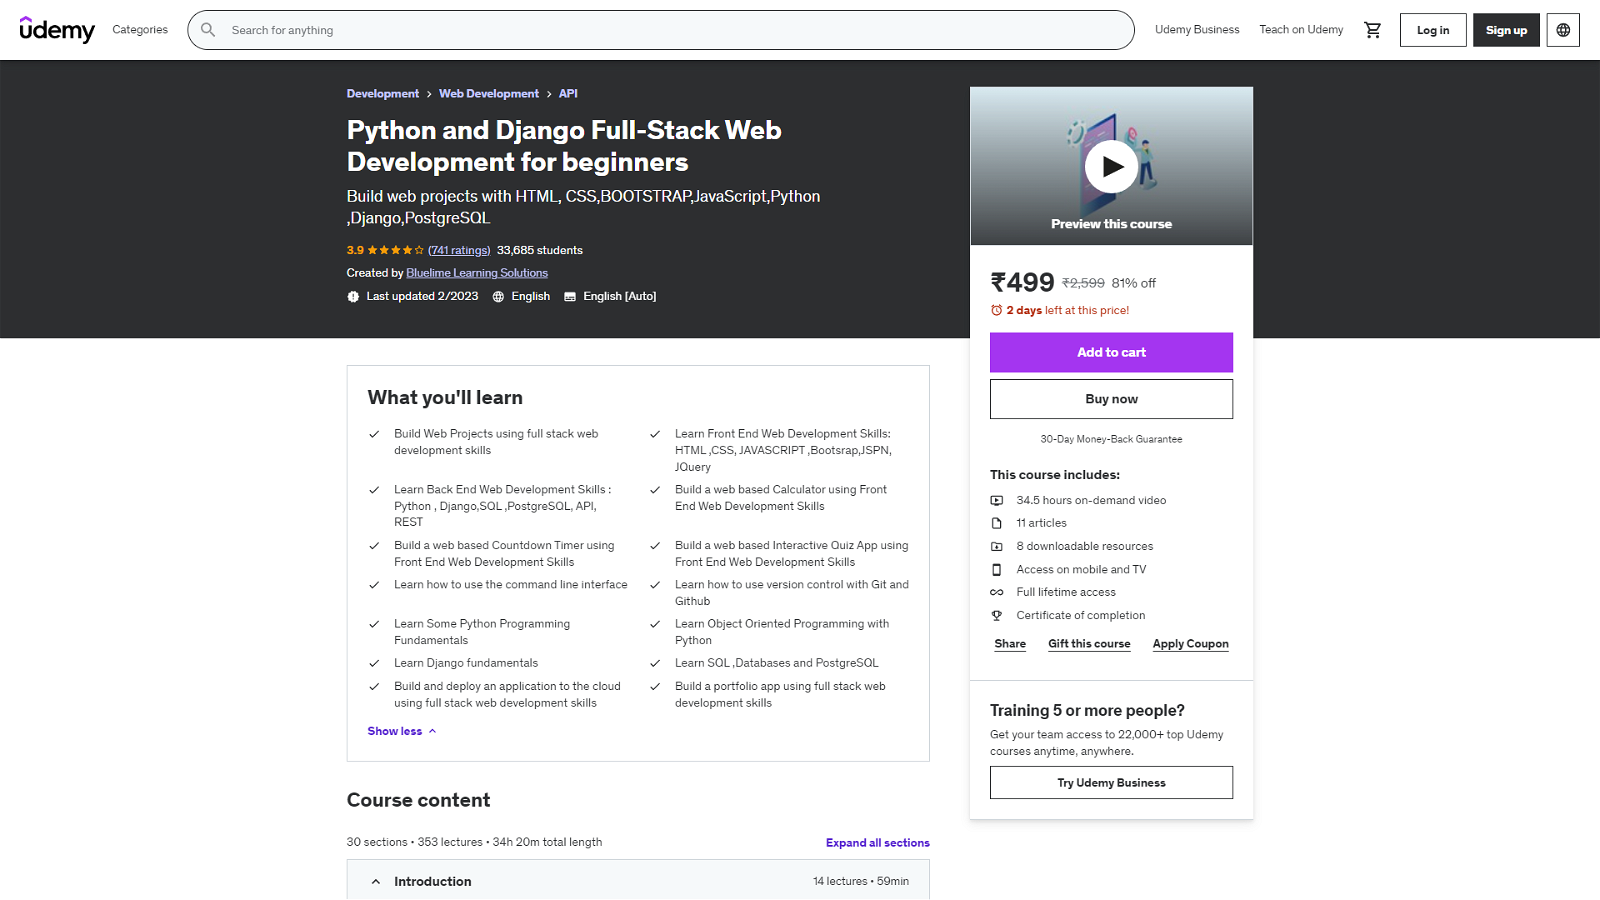The height and width of the screenshot is (900, 1600).
Task: Open the 741 ratings link
Action: (x=459, y=251)
